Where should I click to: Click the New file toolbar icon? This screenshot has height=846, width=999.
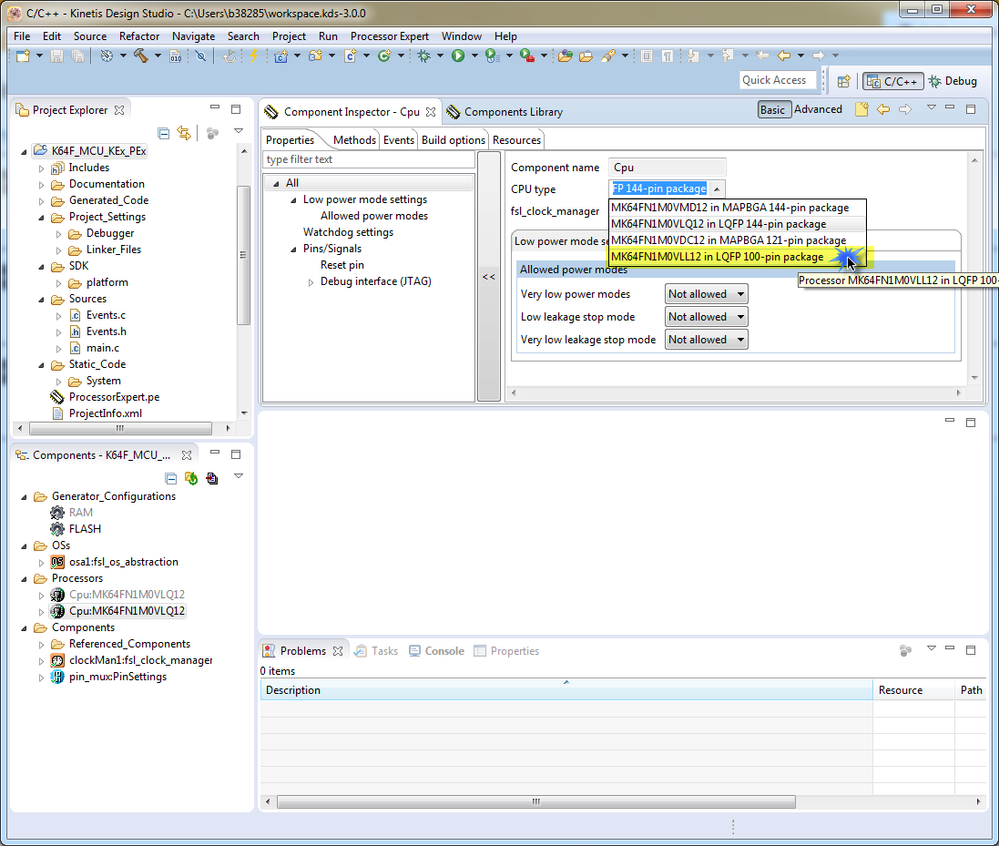point(22,56)
